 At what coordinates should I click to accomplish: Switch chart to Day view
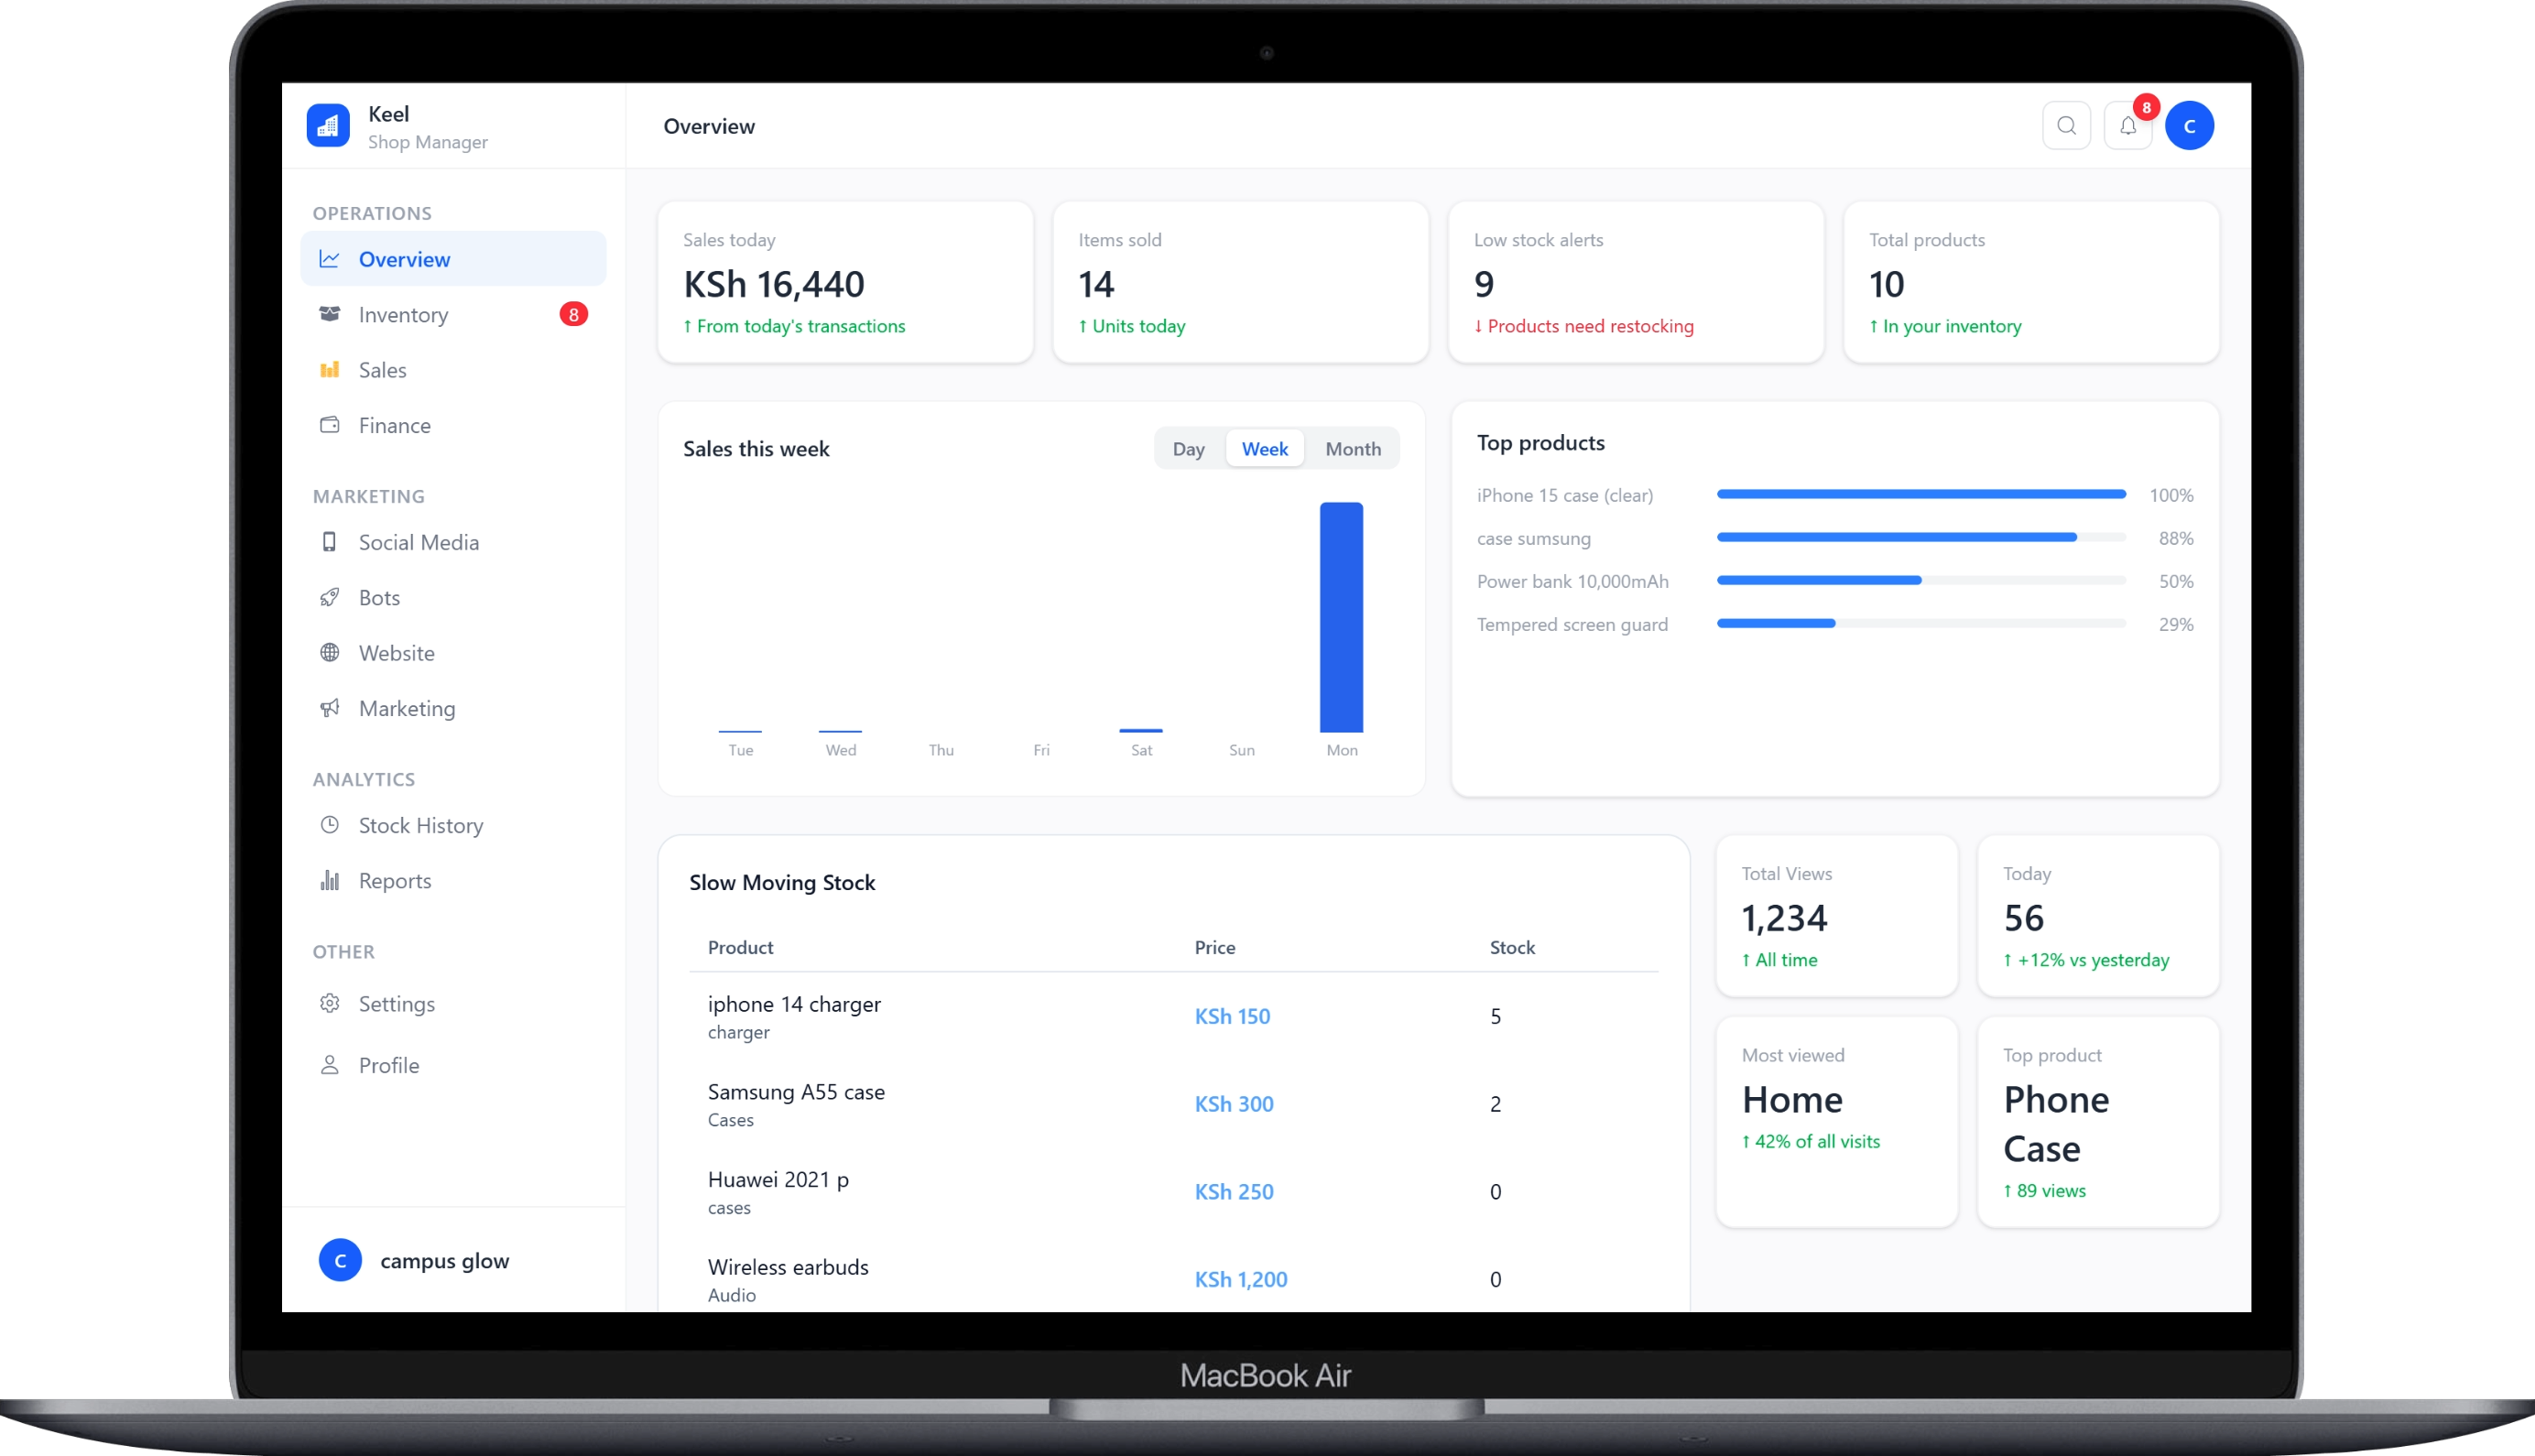(1188, 449)
